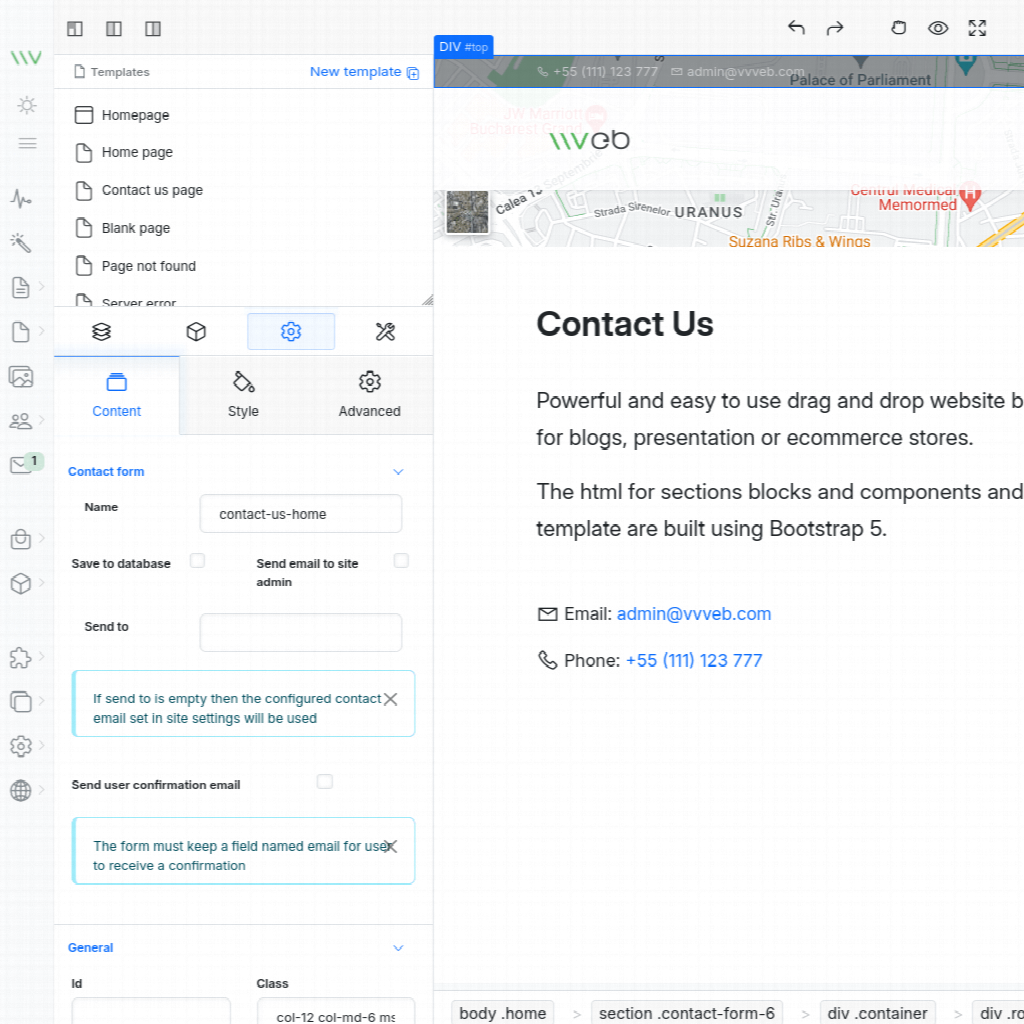Click New template button
This screenshot has width=1024, height=1024.
point(364,72)
